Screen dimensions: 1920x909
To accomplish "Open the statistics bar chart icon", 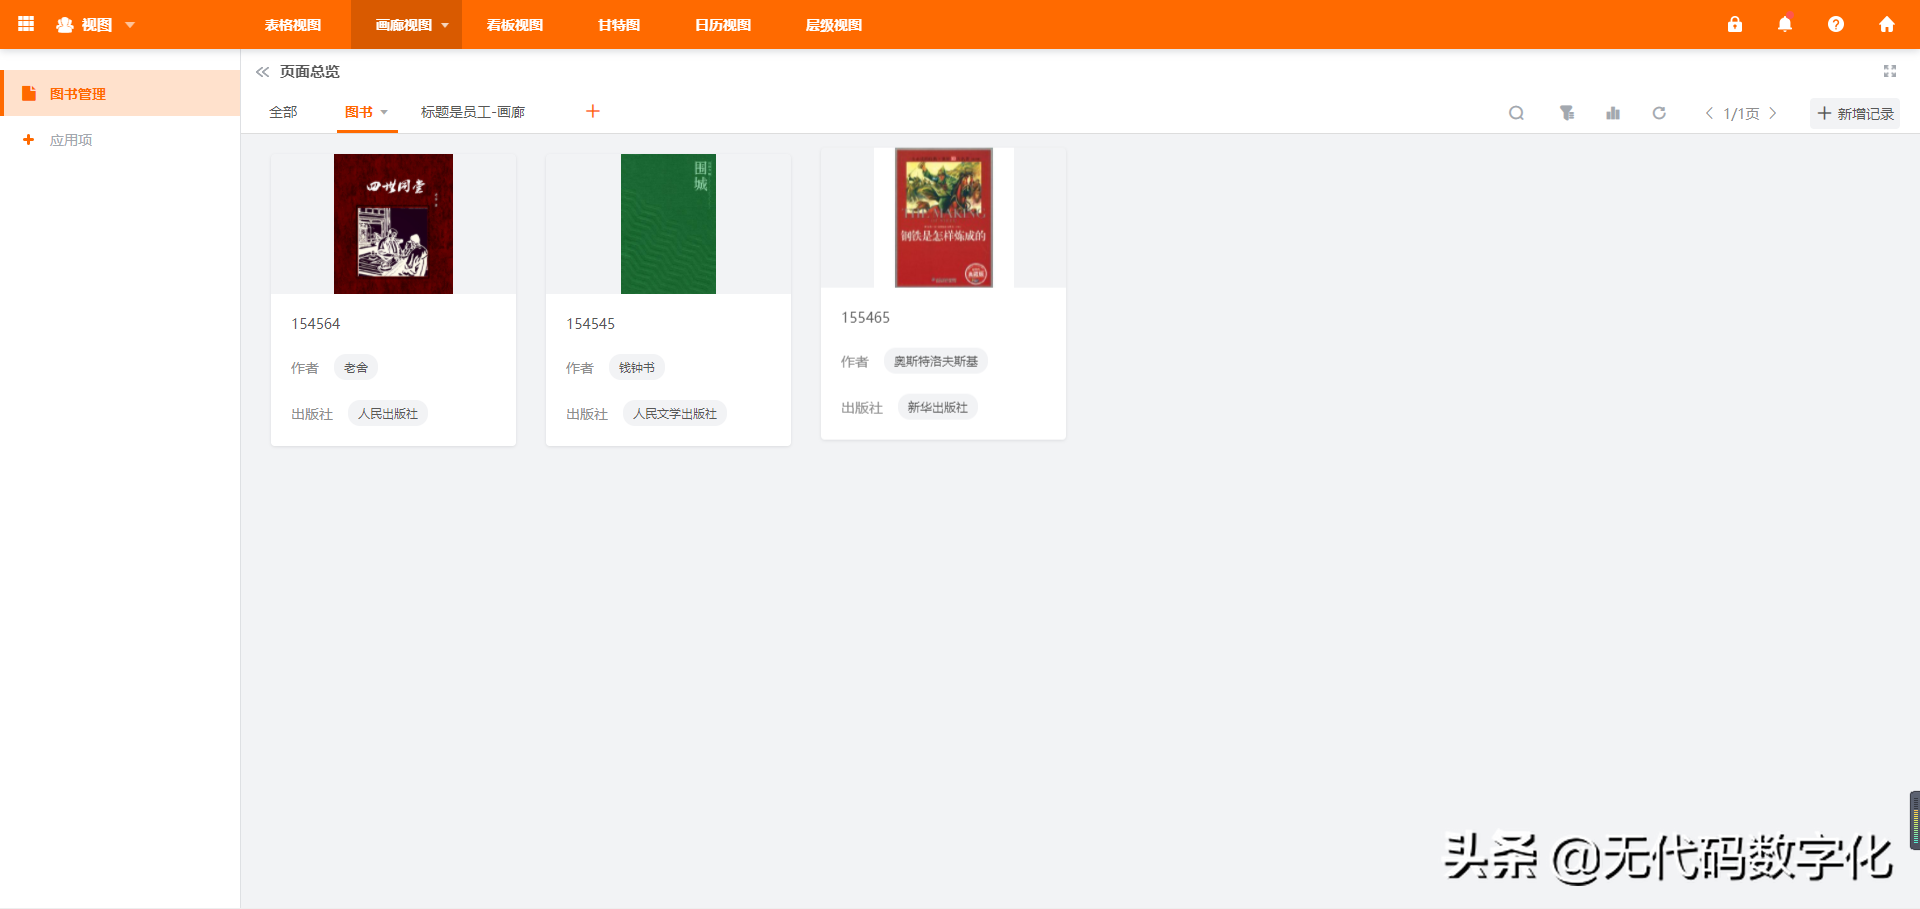I will [1613, 113].
